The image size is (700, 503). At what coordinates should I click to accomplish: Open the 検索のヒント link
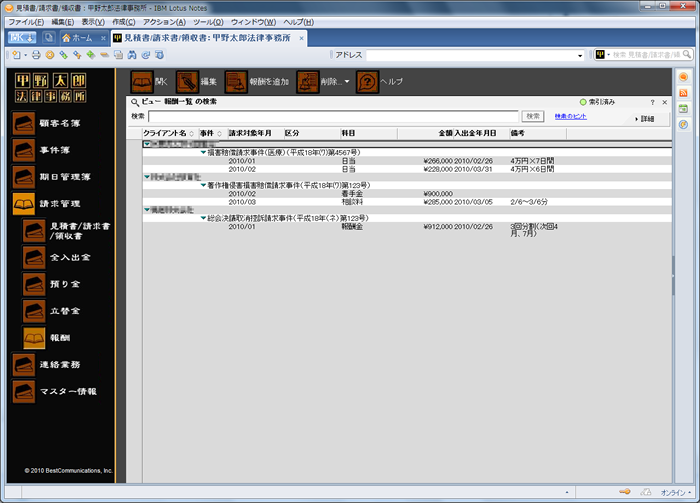pyautogui.click(x=571, y=116)
